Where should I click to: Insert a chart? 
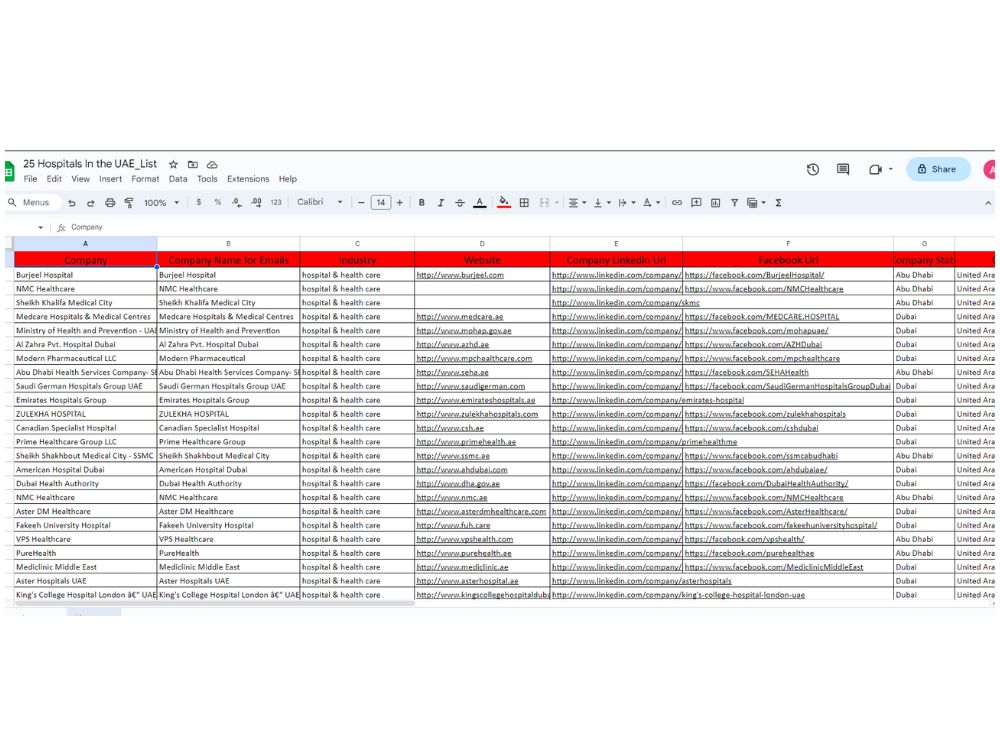pos(716,203)
